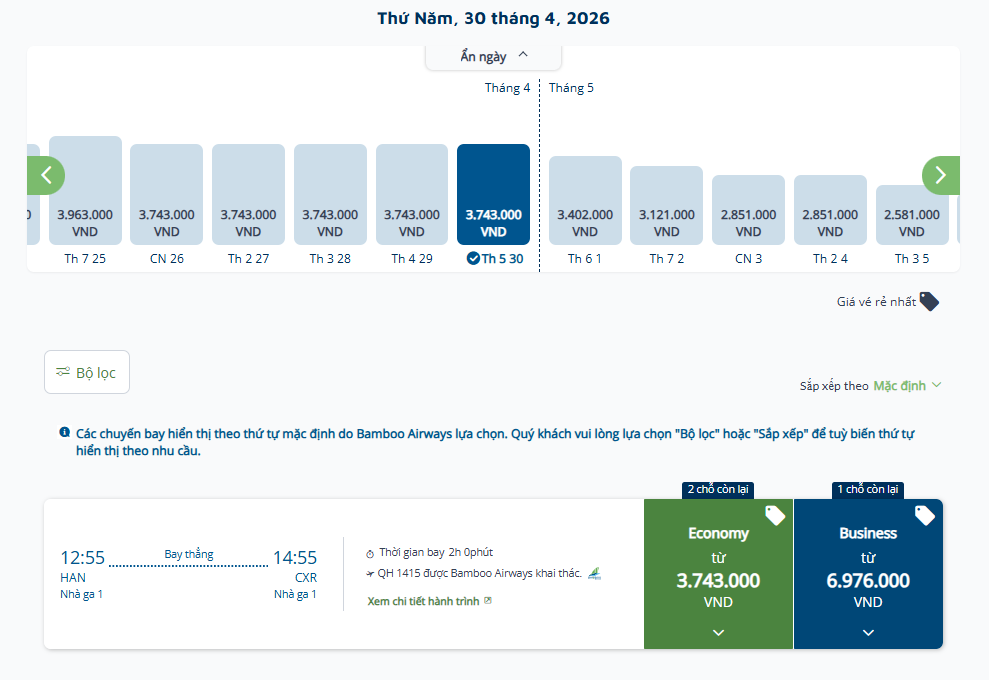Select the Economy fare card from 3.743.000 VND
989x680 pixels.
[718, 570]
